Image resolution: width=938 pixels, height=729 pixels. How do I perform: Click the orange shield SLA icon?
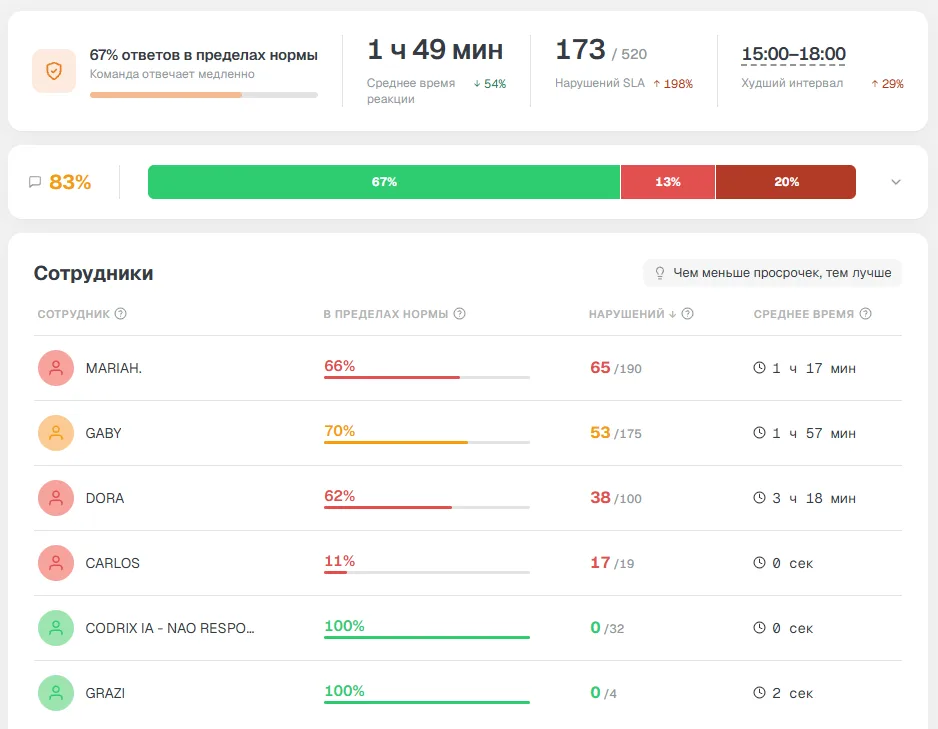(54, 71)
